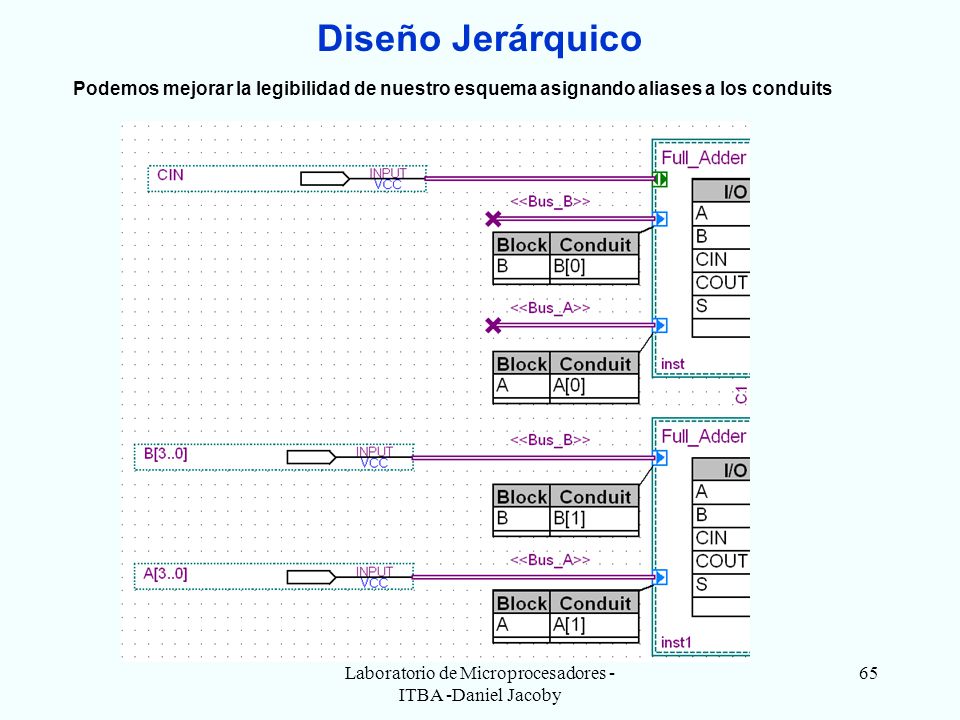Click the green CIN port connector on inst

click(661, 179)
